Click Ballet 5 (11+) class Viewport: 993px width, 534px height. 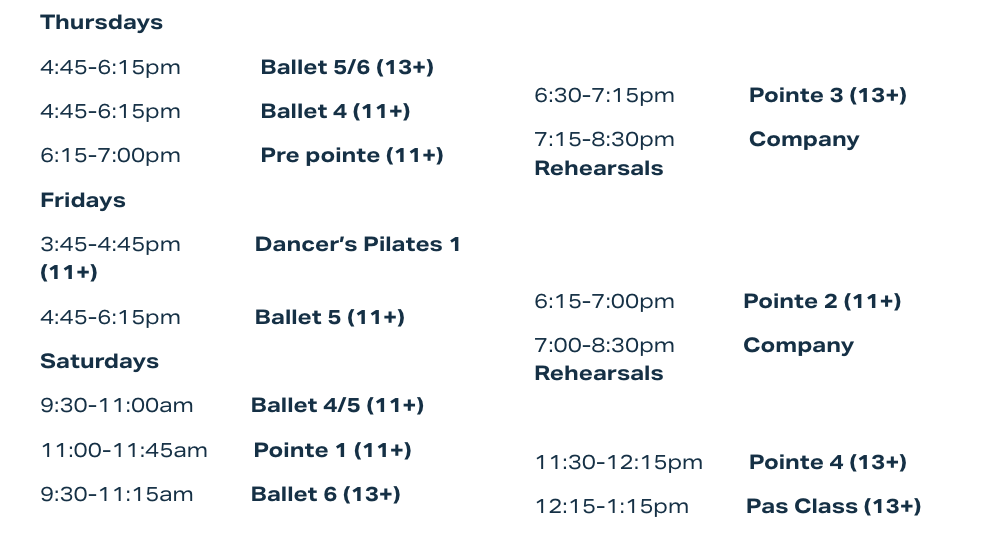[329, 317]
